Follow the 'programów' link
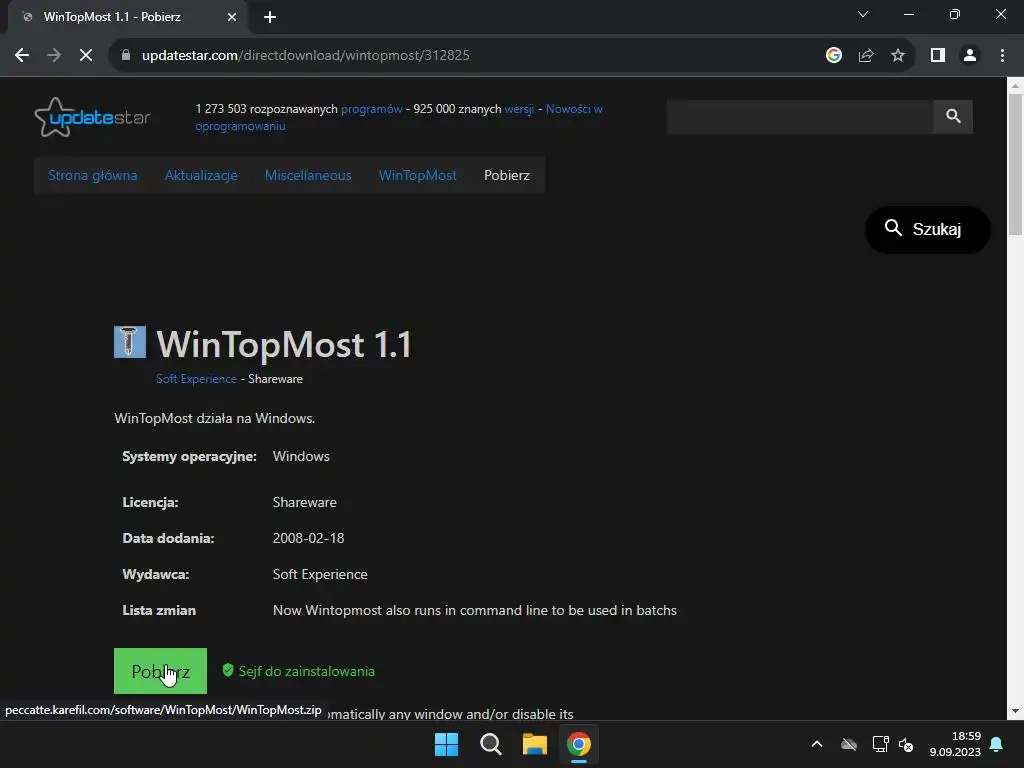This screenshot has width=1024, height=768. (x=372, y=109)
